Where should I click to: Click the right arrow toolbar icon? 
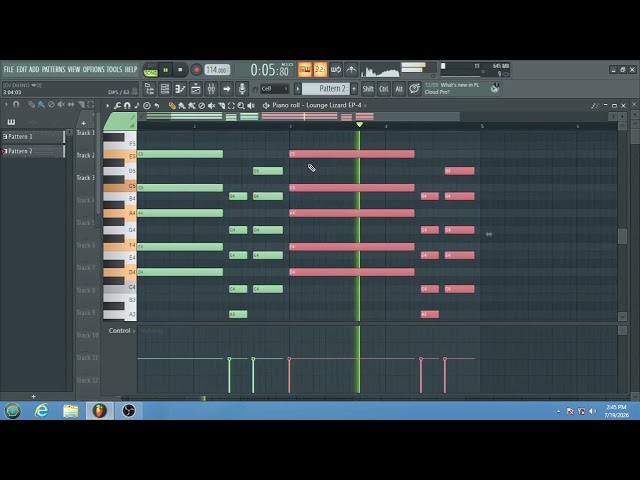[x=227, y=89]
